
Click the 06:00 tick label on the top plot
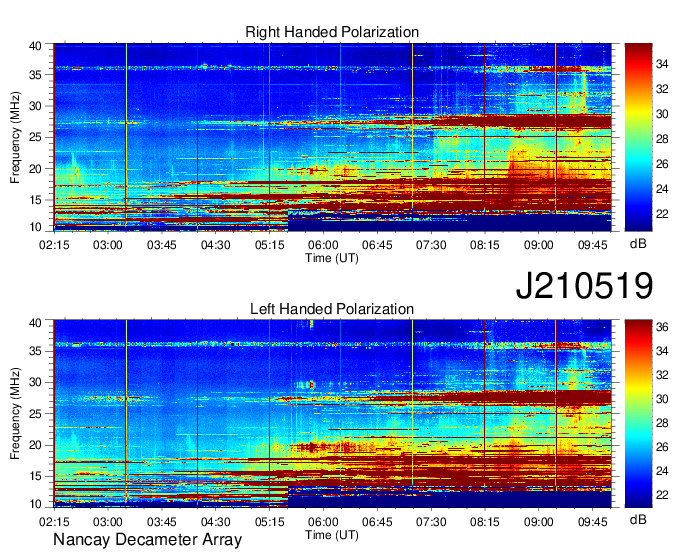coord(323,245)
